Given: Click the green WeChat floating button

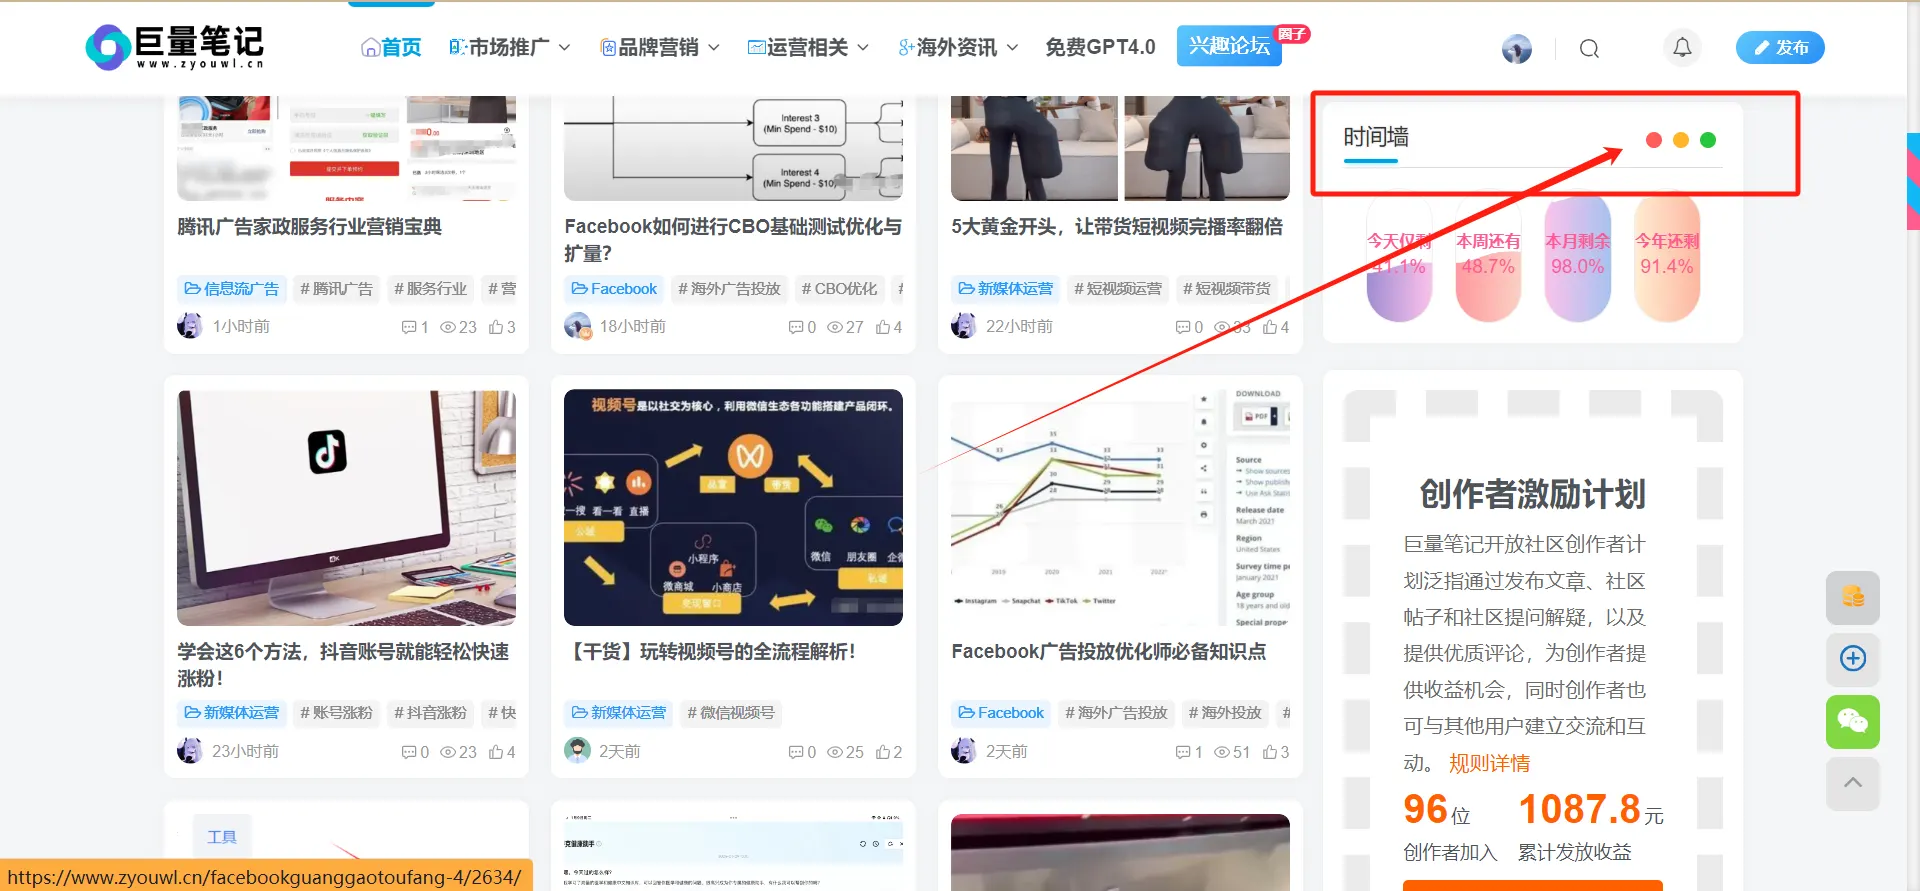Looking at the screenshot, I should pos(1853,722).
